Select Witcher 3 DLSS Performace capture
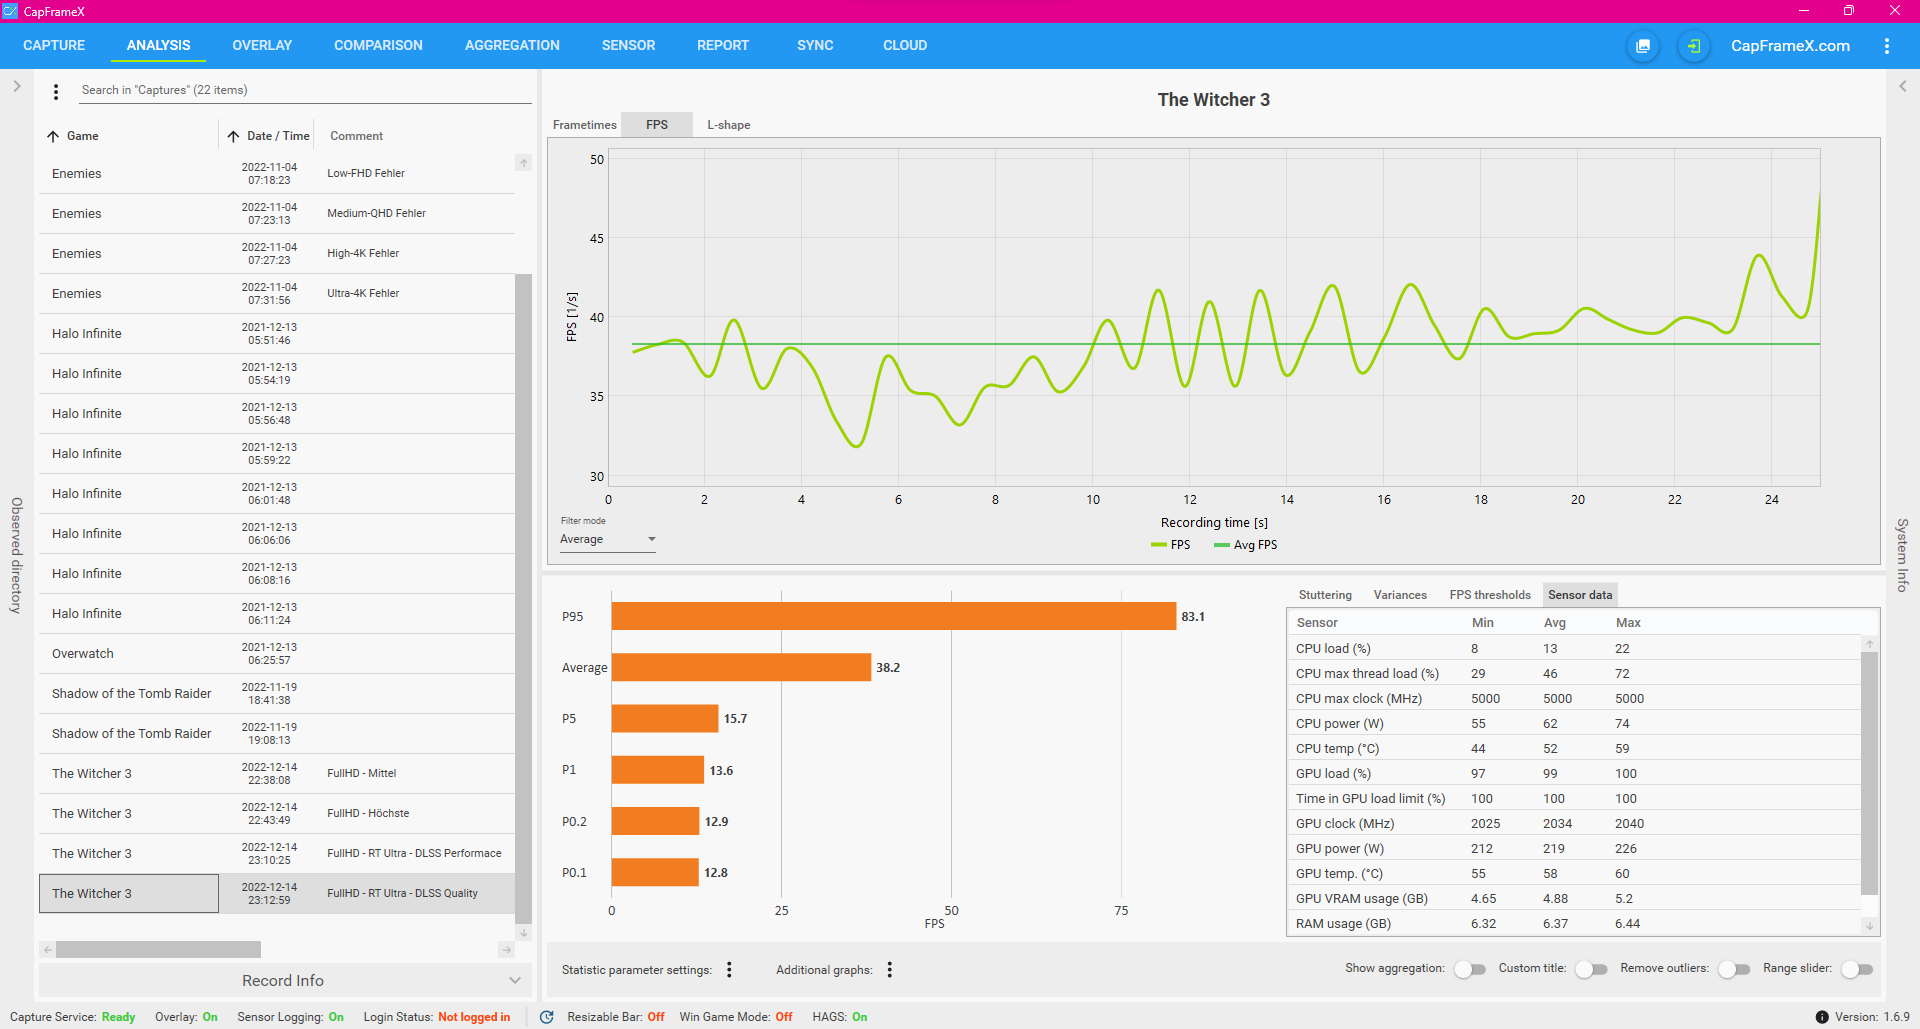The image size is (1920, 1029). pyautogui.click(x=277, y=854)
